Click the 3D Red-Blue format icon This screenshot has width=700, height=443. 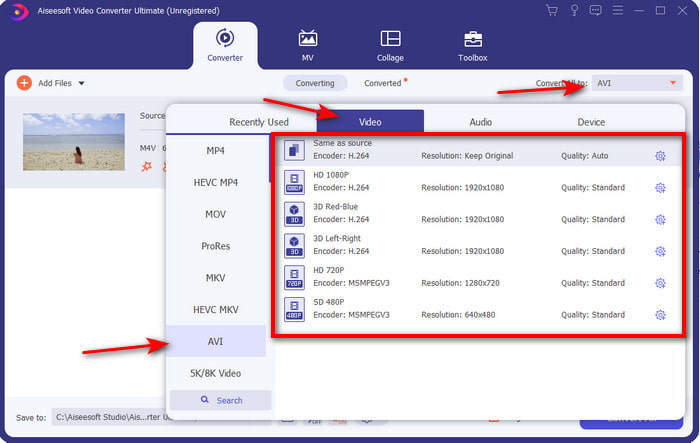pos(294,214)
